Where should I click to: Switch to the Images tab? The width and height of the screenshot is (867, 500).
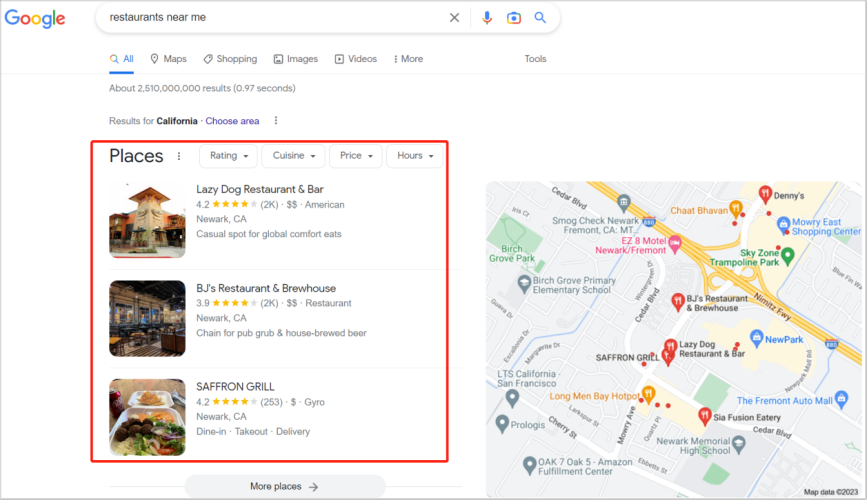click(x=295, y=59)
